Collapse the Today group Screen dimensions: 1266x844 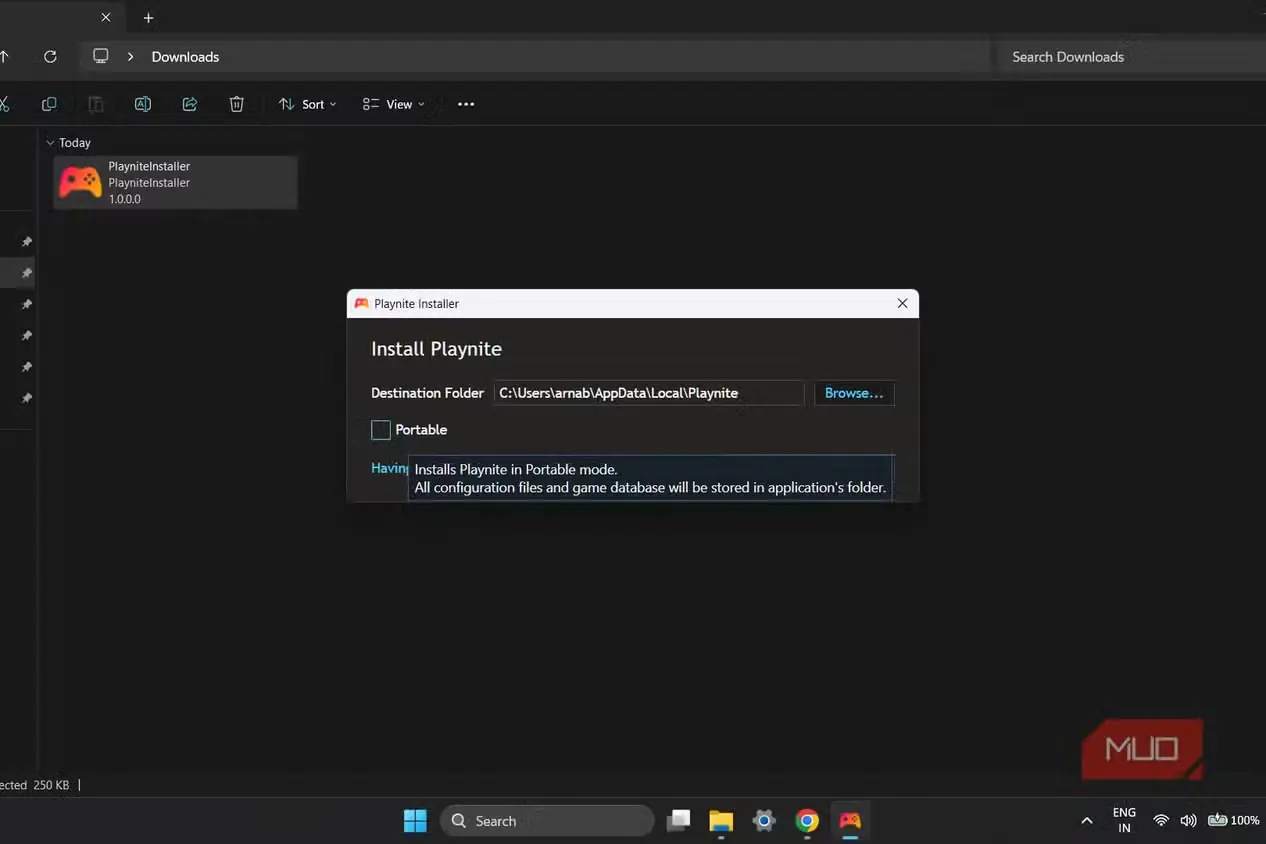pos(50,143)
